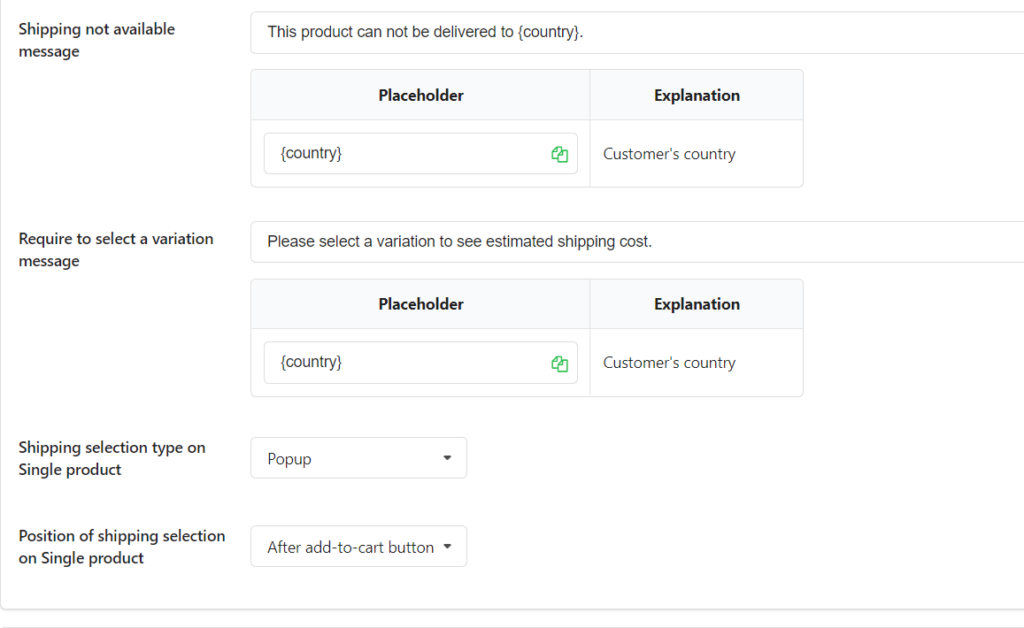Click 'Position of shipping selection on Single product' label
1024x628 pixels.
click(x=121, y=546)
